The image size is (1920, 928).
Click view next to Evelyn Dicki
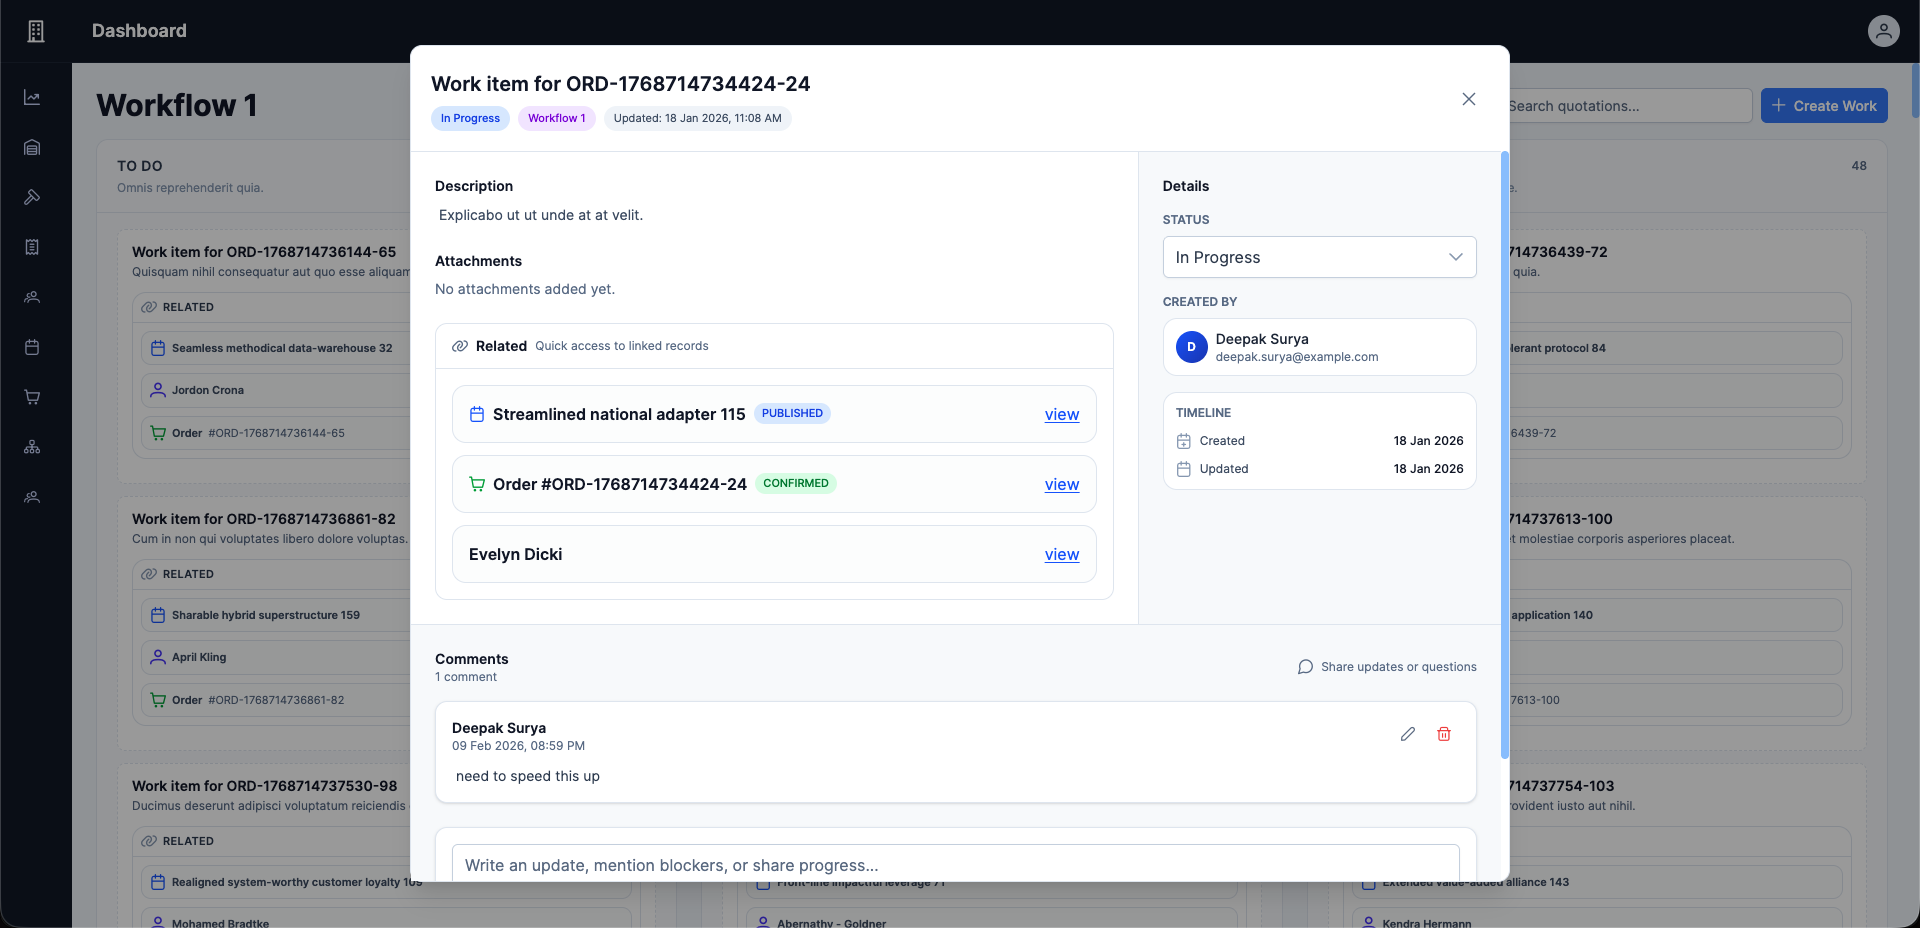tap(1061, 554)
